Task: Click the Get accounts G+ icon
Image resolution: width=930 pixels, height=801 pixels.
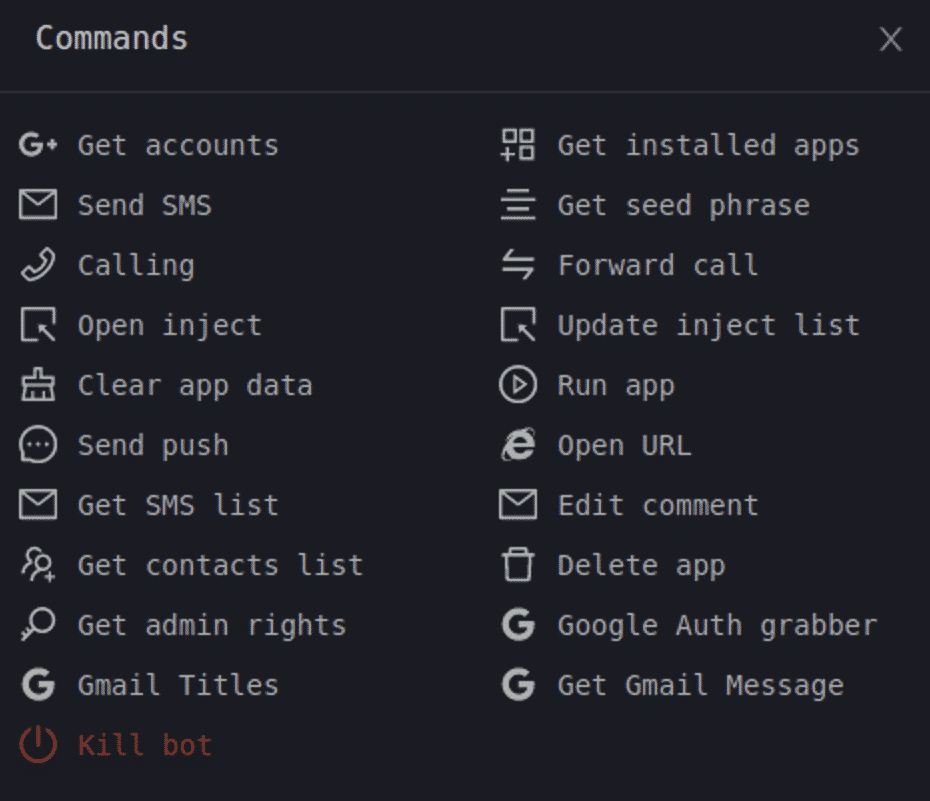Action: tap(37, 145)
